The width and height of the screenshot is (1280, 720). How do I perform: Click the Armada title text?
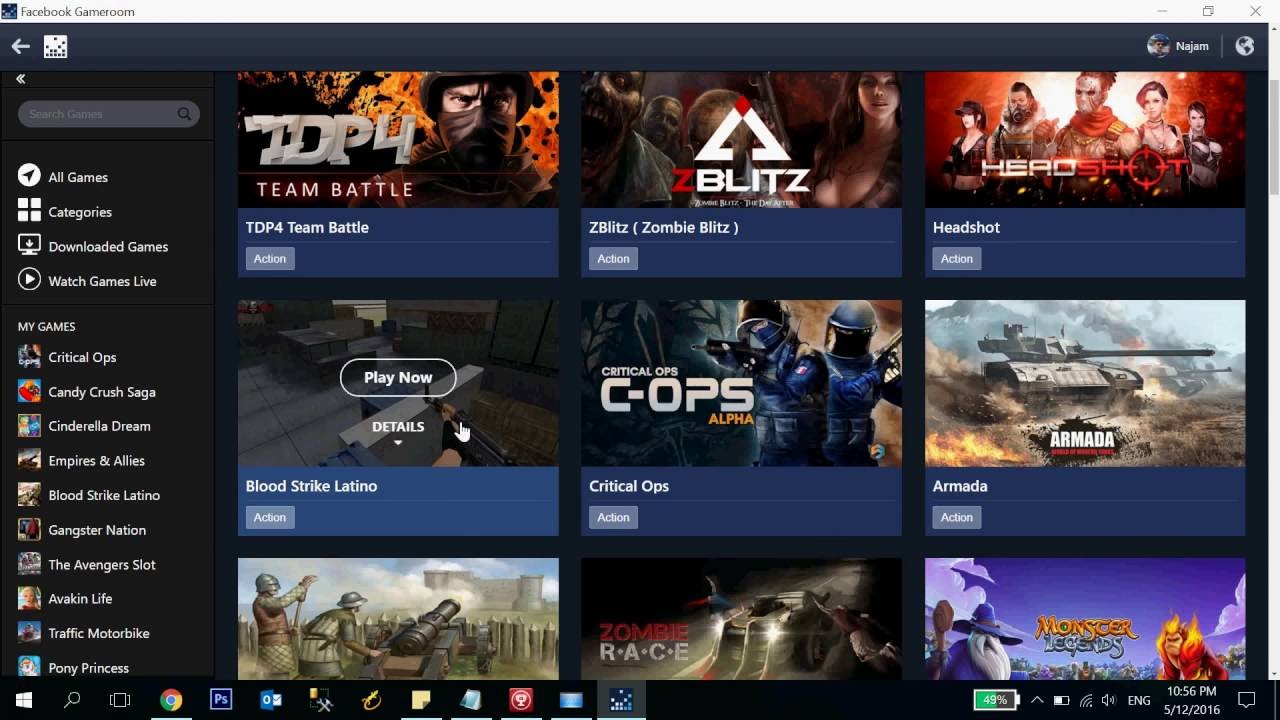pos(960,486)
